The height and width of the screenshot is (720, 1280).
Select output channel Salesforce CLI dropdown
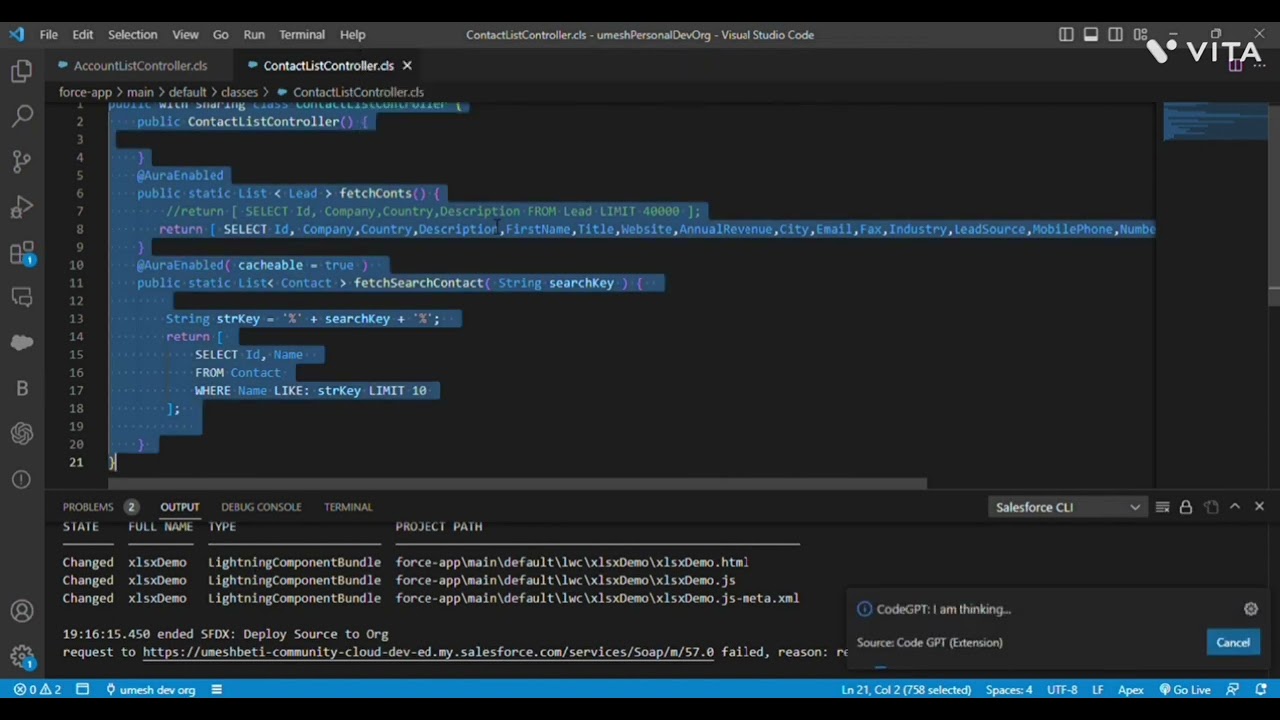[1067, 507]
